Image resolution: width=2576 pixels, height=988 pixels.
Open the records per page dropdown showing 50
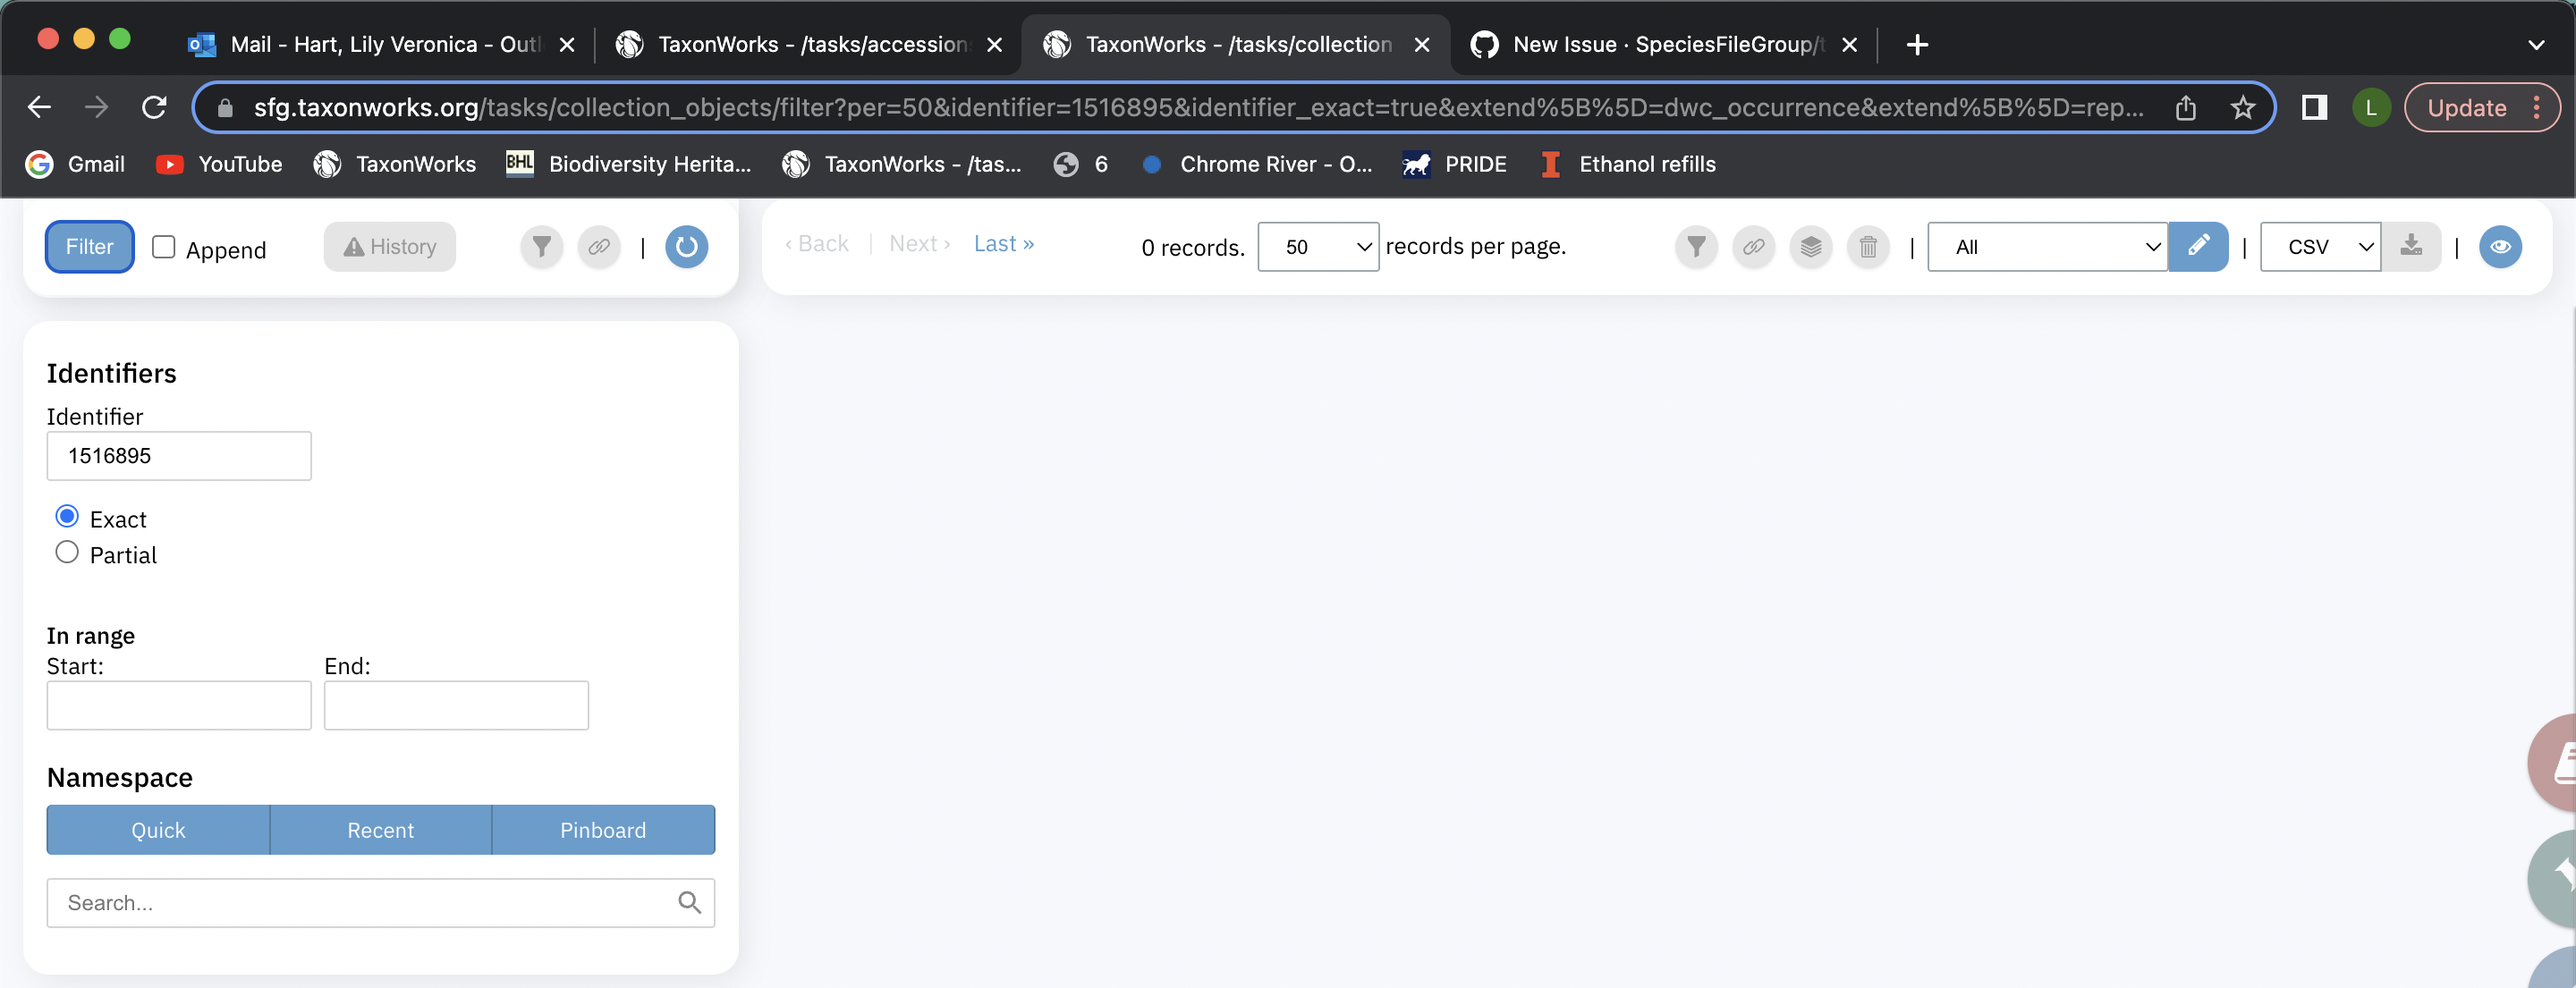click(x=1317, y=246)
